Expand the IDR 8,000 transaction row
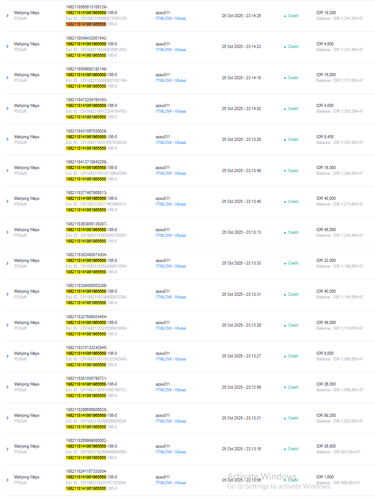This screenshot has height=500, width=375. (7, 356)
